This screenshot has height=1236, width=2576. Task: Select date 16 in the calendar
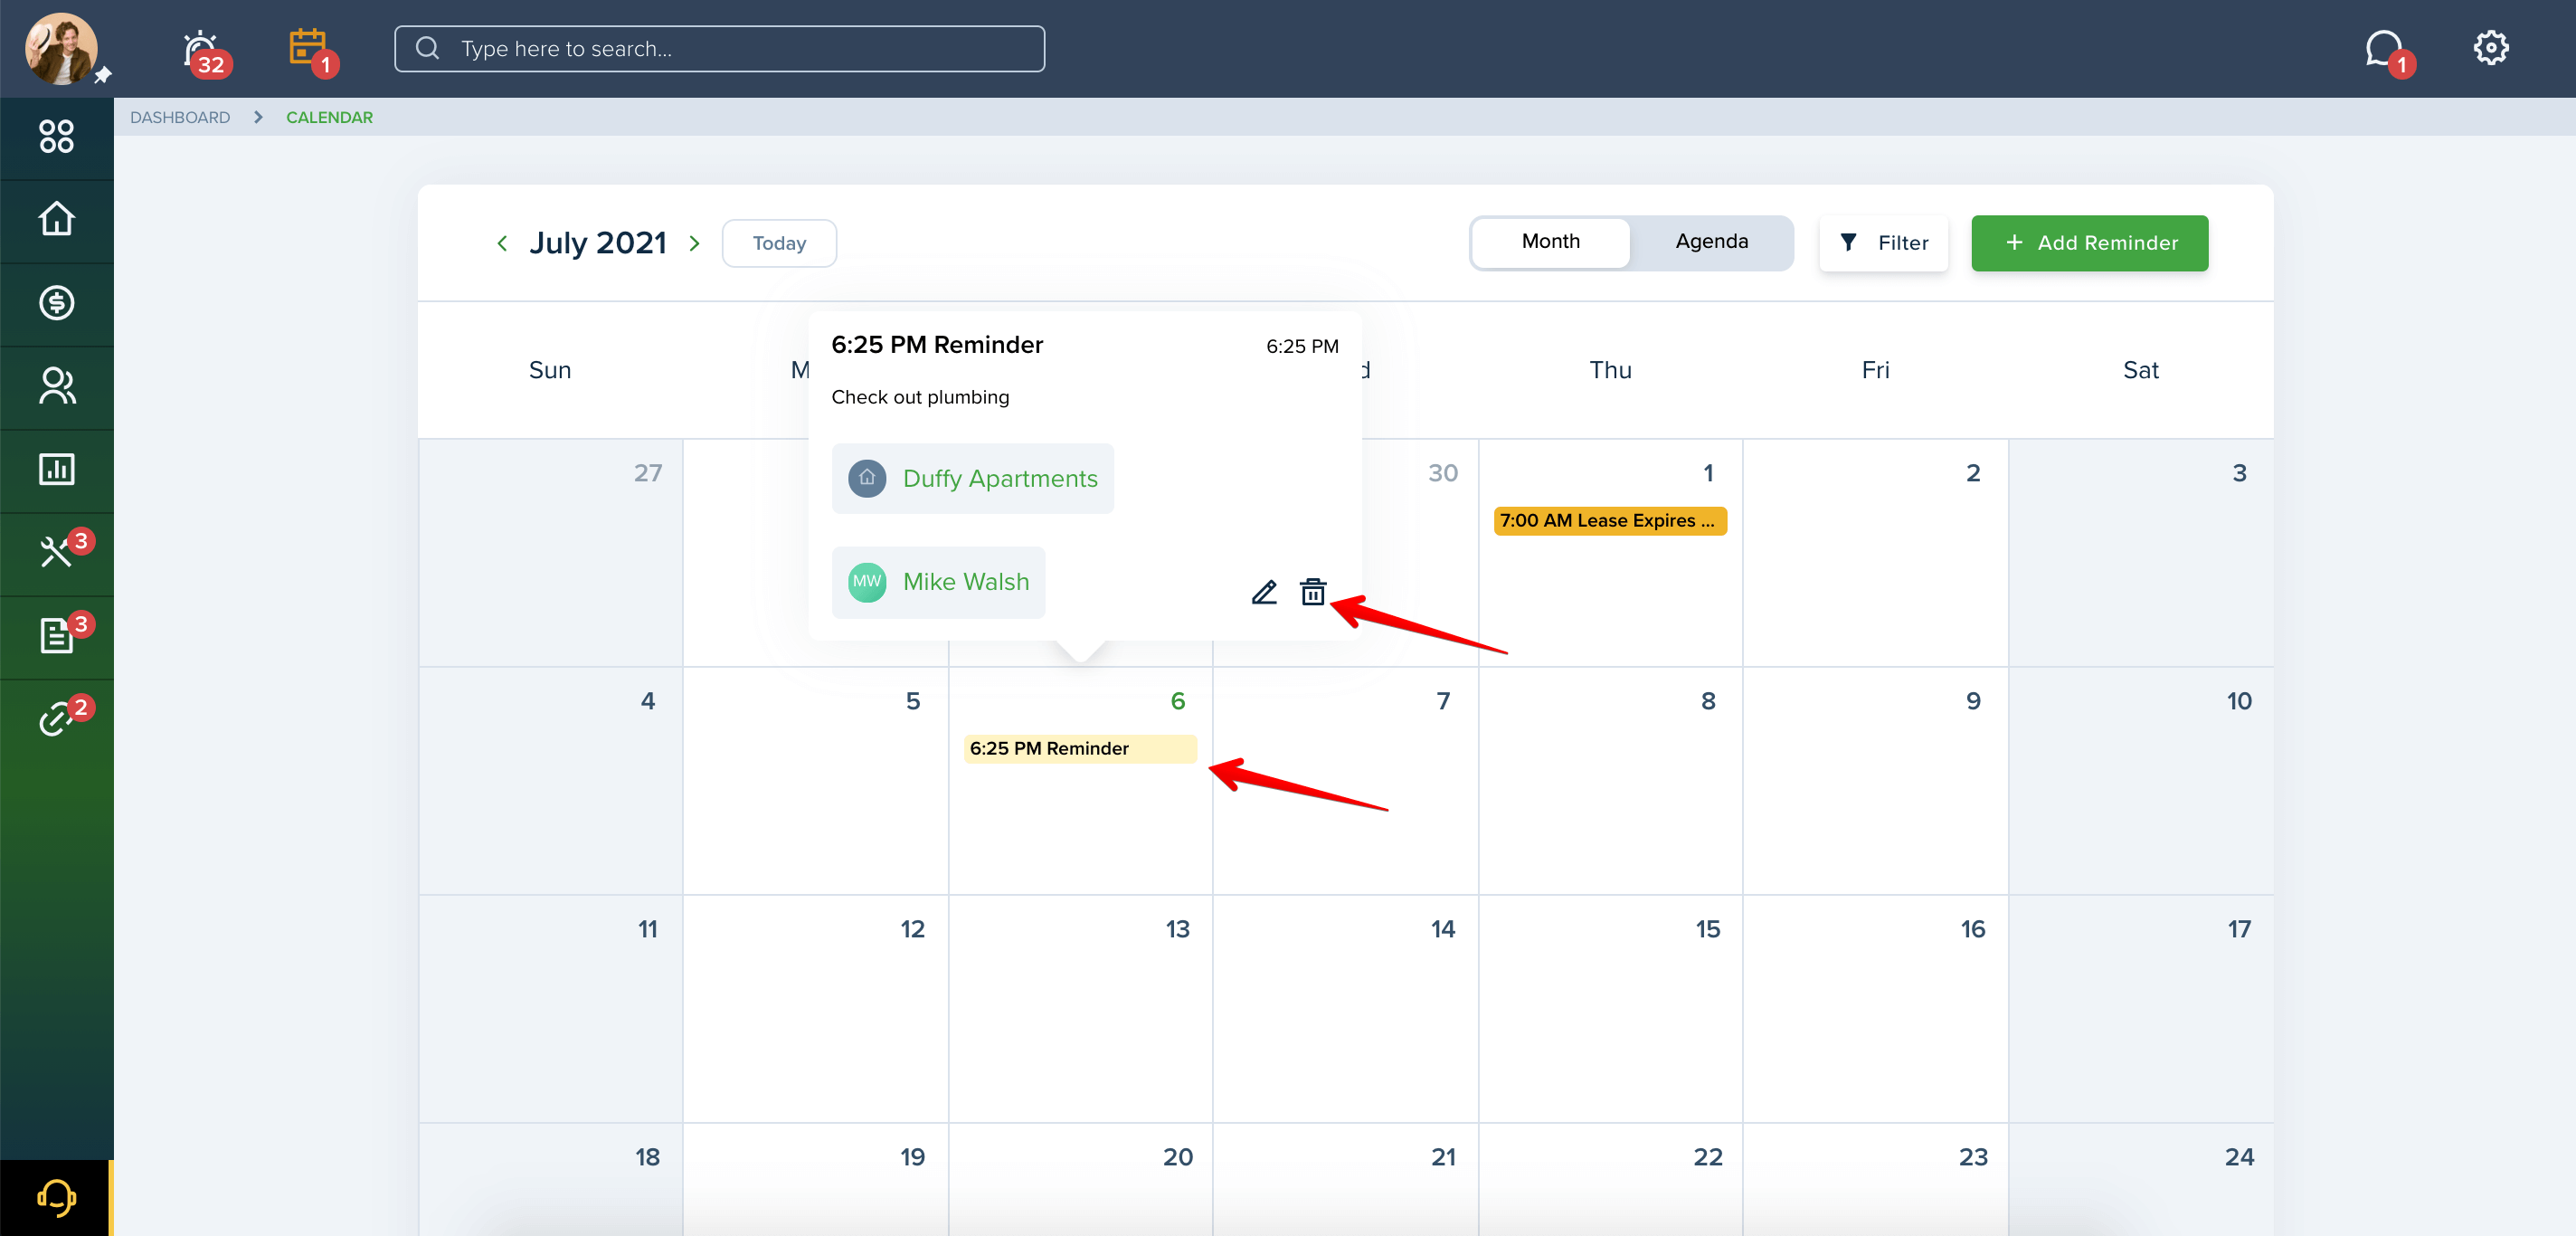click(x=1973, y=928)
